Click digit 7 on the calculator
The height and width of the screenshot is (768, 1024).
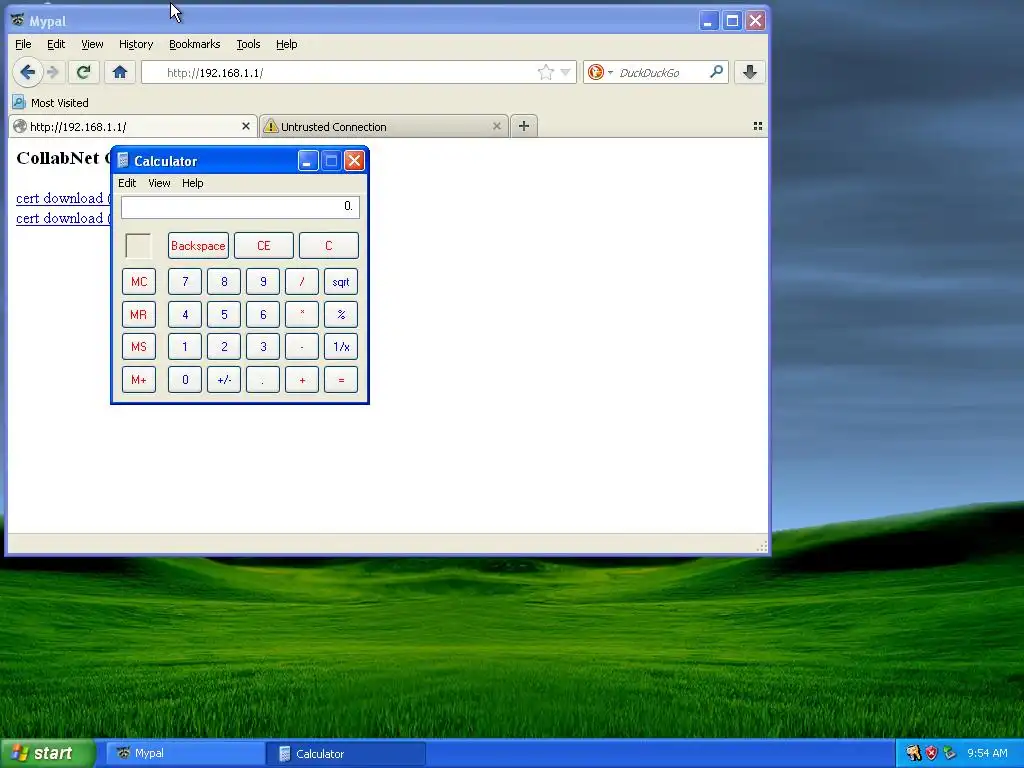pos(185,281)
